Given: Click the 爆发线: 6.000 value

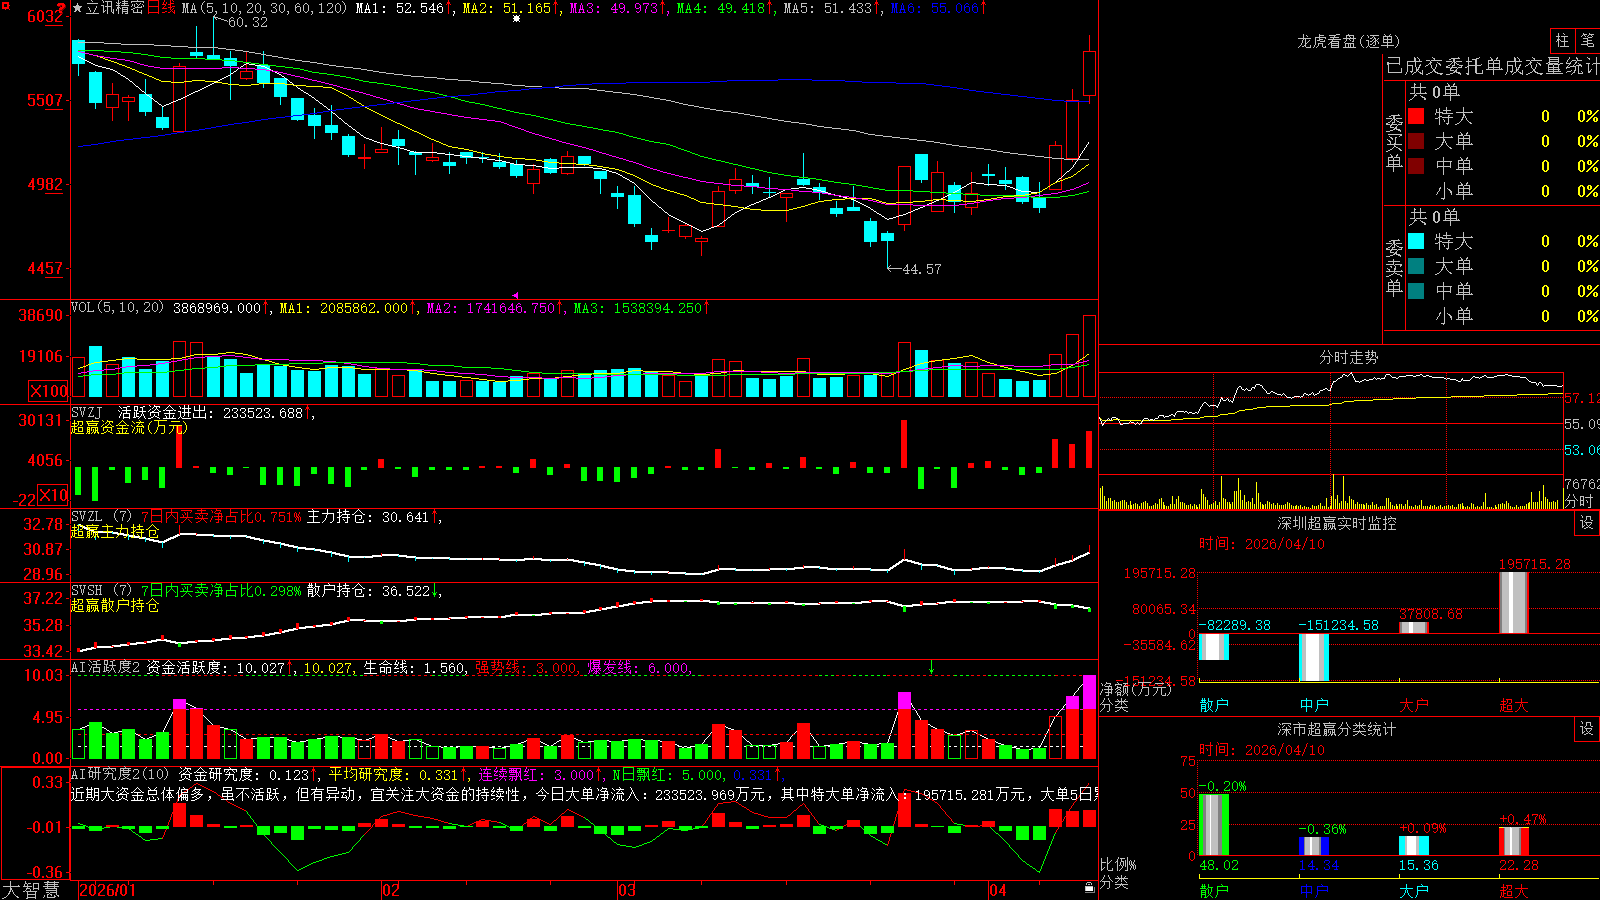Looking at the screenshot, I should click(638, 668).
